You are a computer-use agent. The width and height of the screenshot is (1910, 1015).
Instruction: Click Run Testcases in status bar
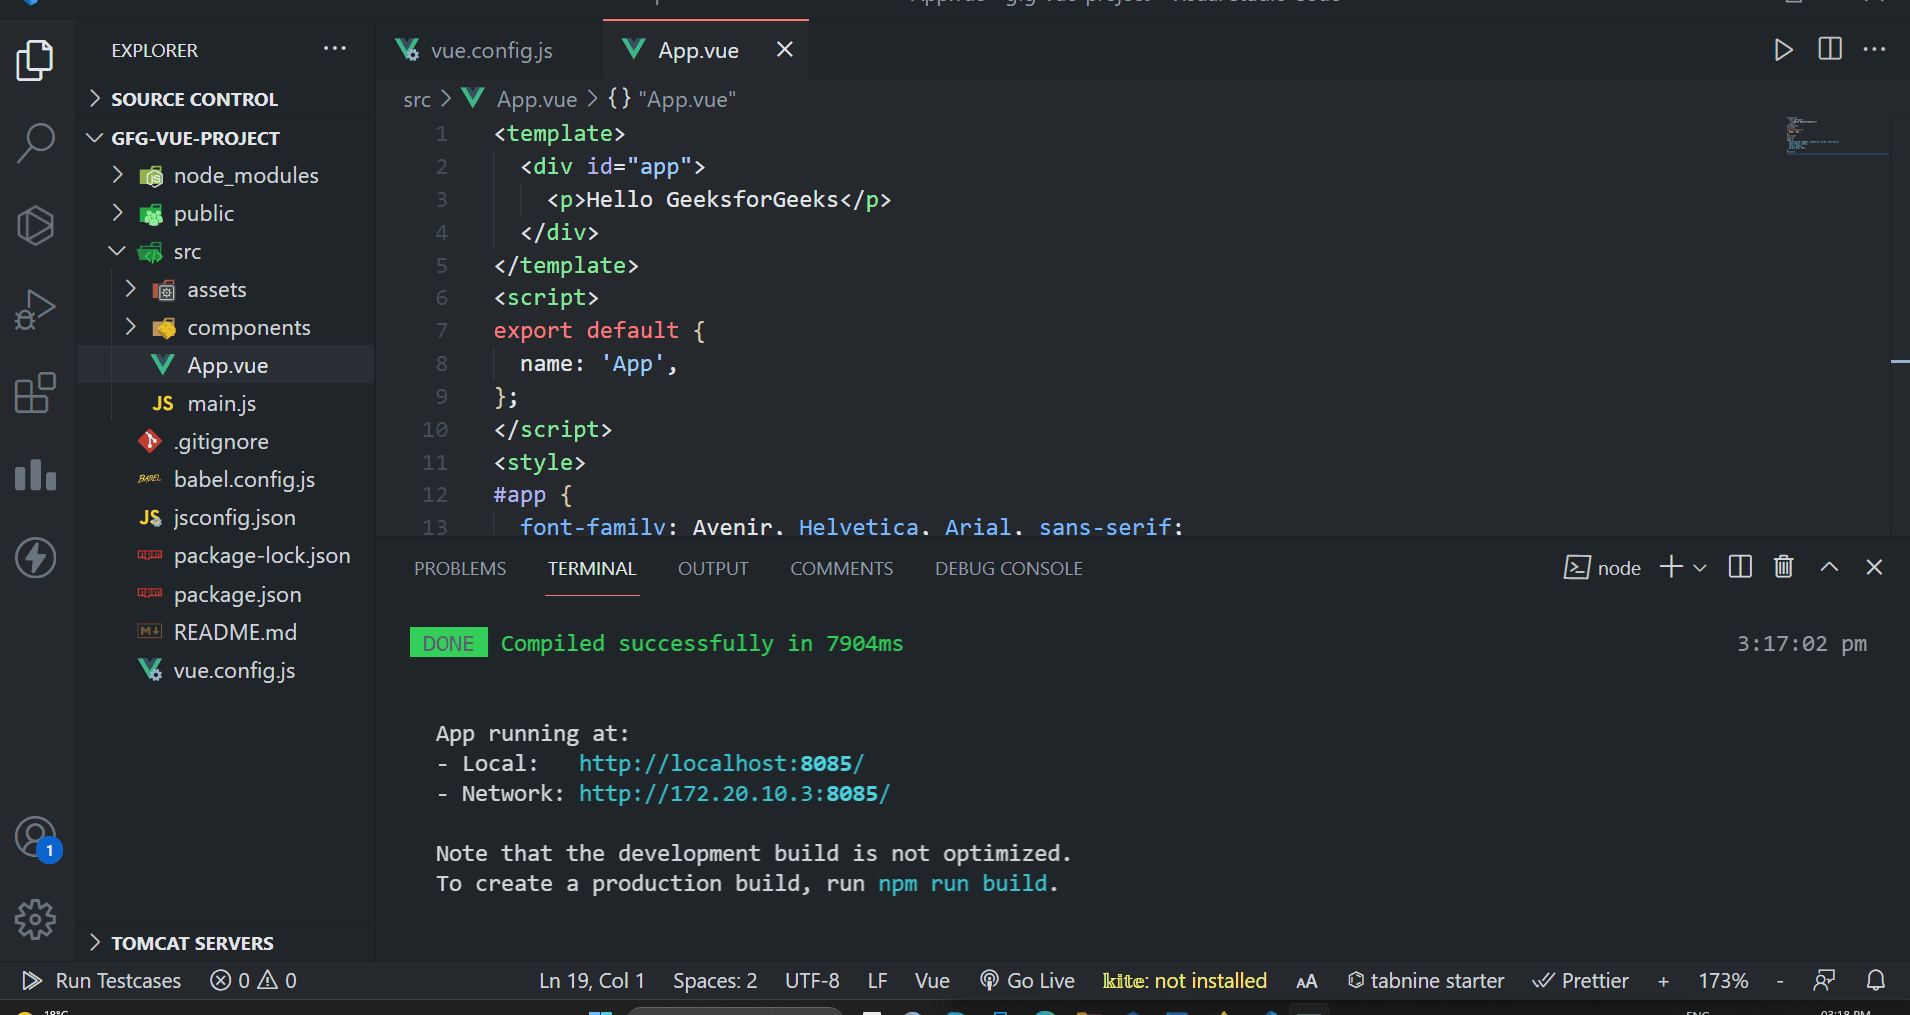[x=102, y=981]
